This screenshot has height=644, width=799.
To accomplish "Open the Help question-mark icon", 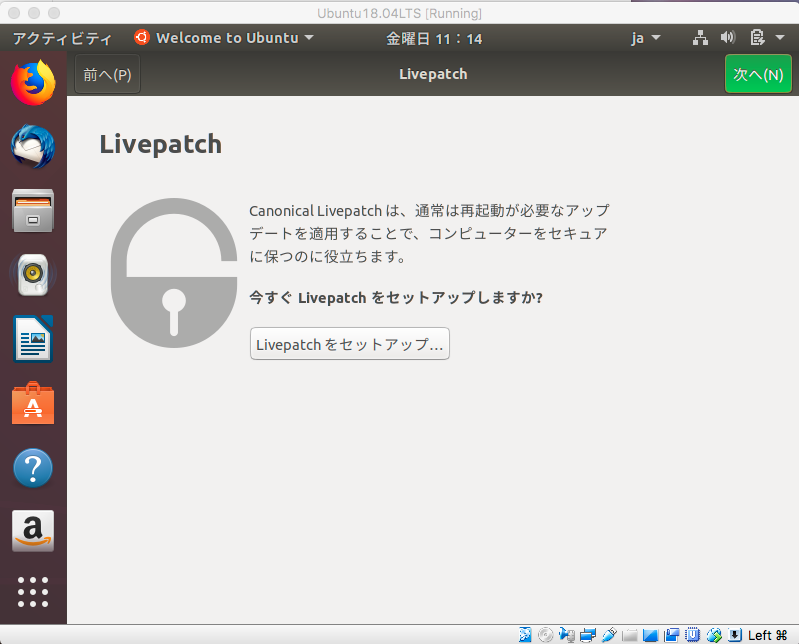I will pyautogui.click(x=33, y=467).
